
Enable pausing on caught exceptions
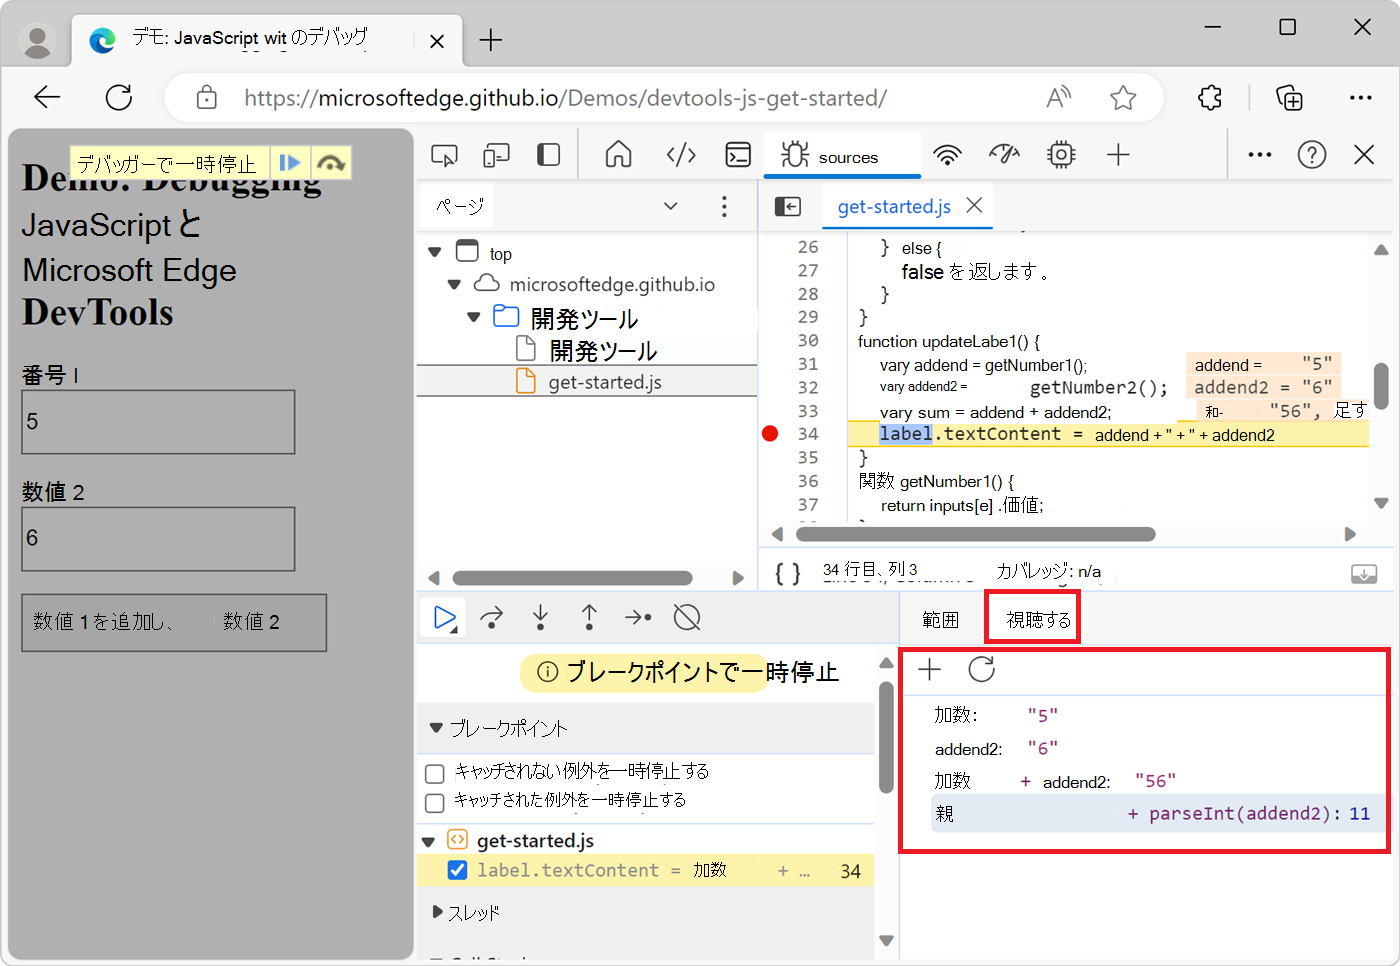(435, 802)
